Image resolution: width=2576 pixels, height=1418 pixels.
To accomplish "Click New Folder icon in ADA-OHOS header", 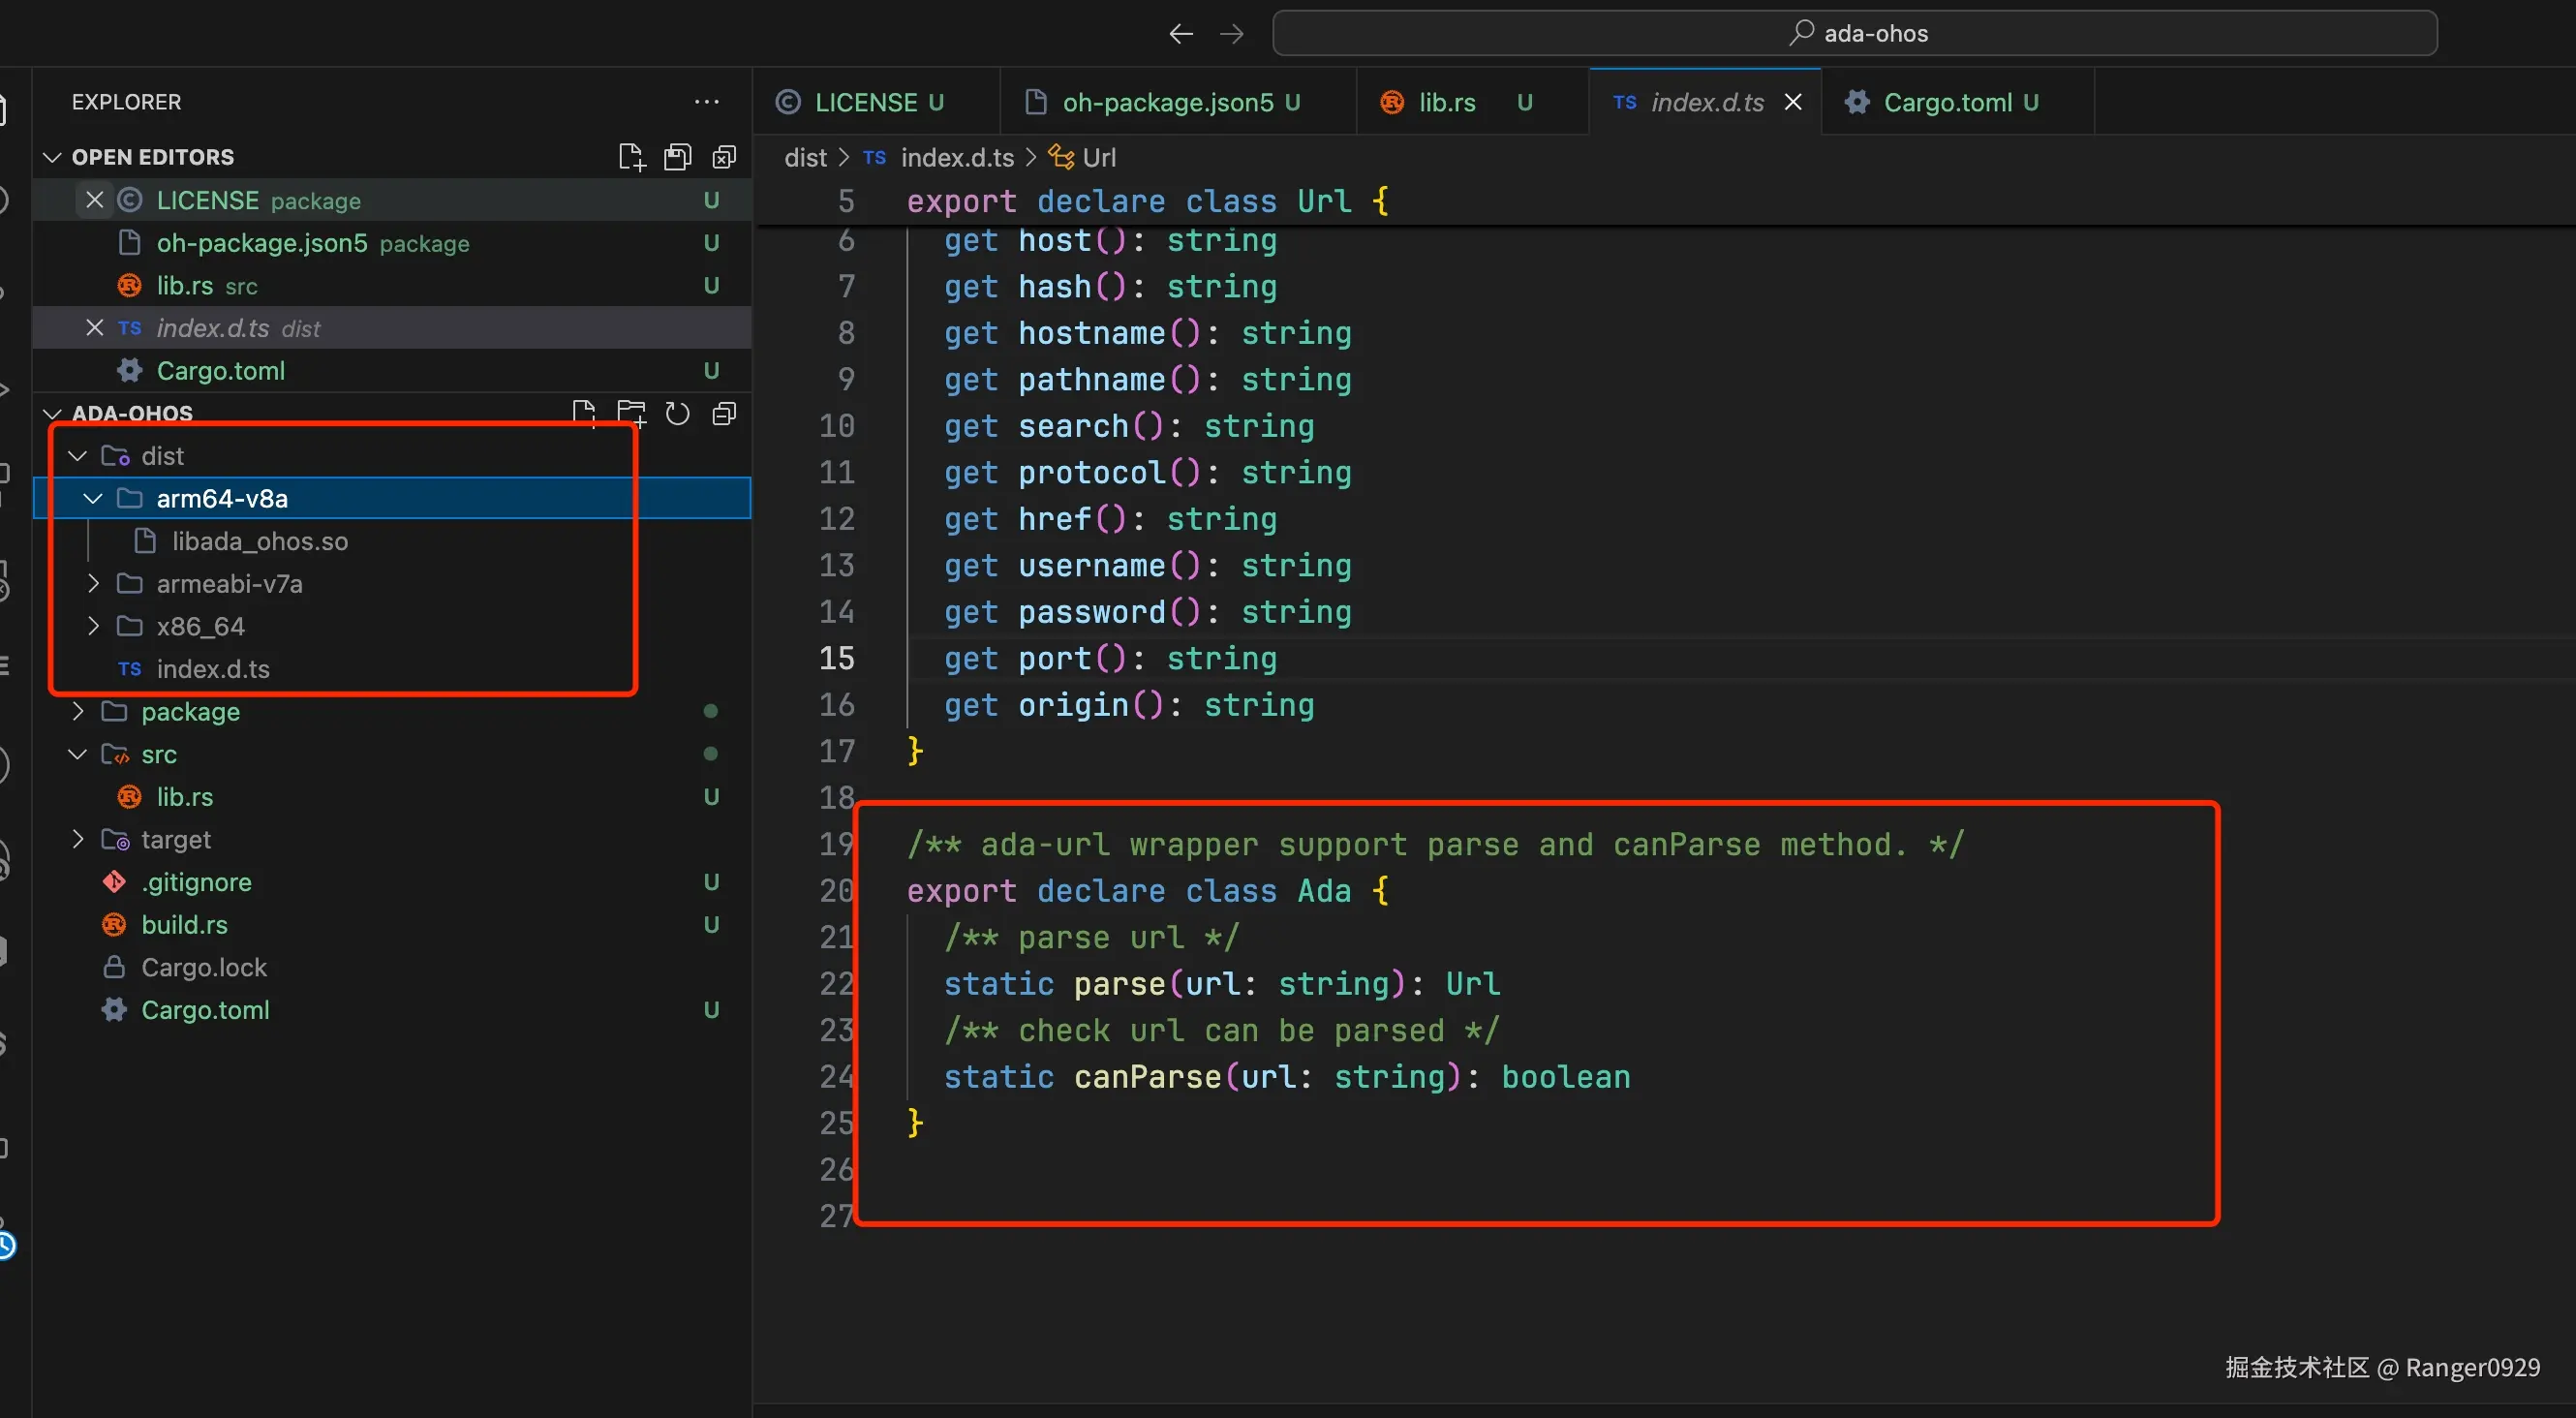I will click(631, 413).
